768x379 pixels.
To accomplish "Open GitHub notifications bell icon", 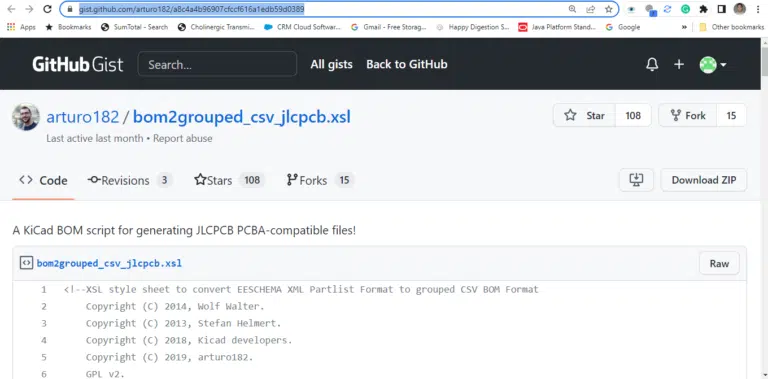I will coord(652,65).
